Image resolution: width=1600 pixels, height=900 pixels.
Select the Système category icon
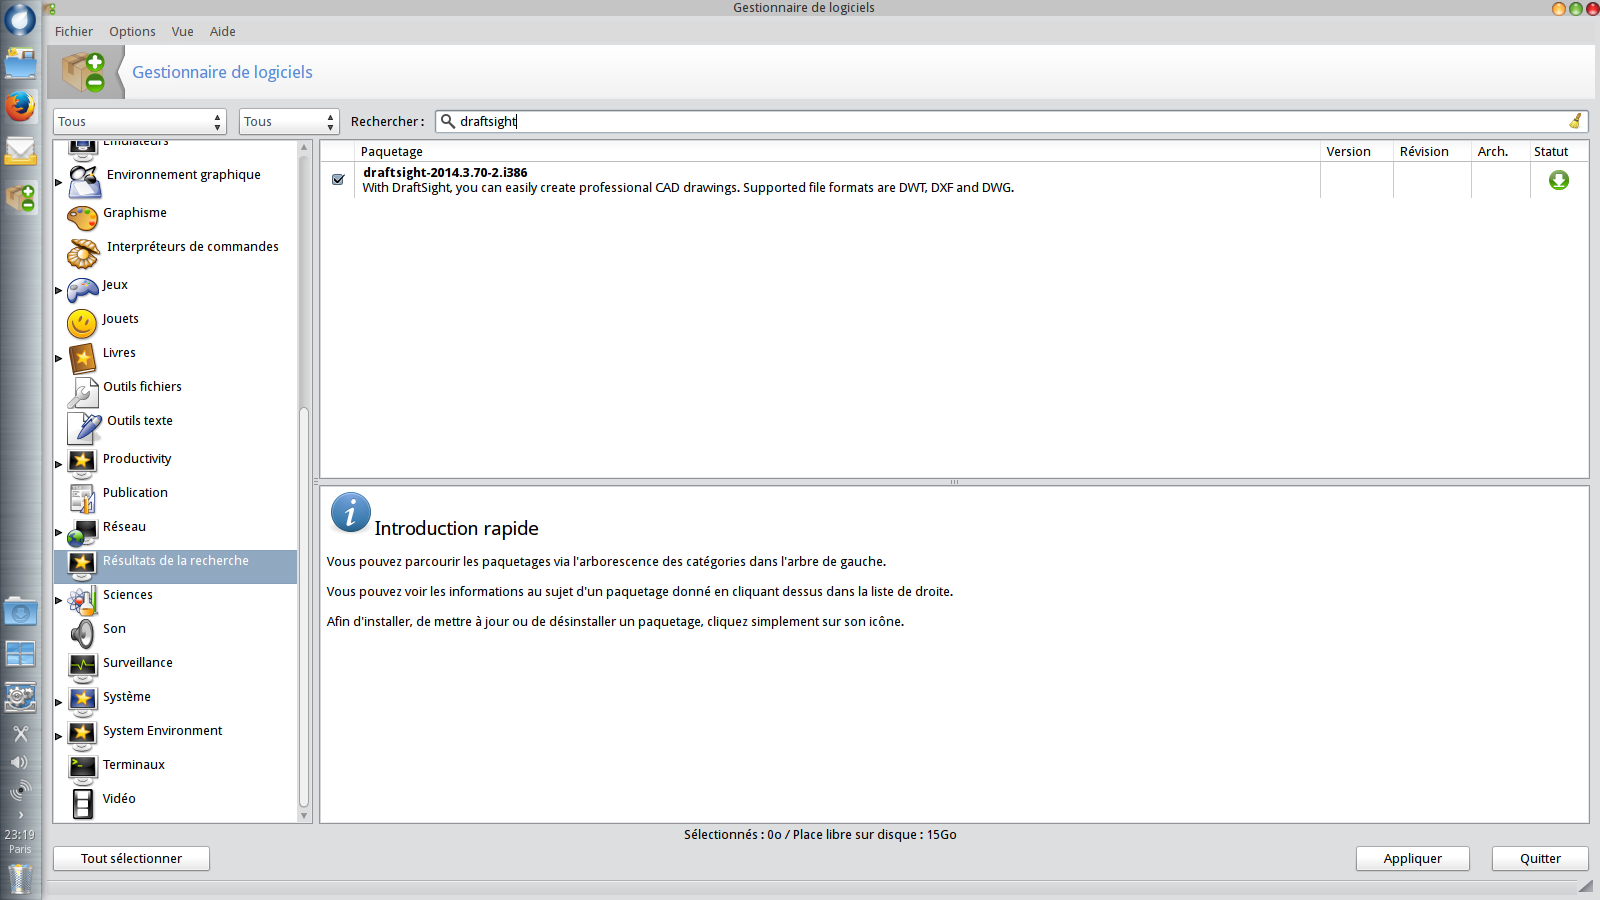coord(82,701)
